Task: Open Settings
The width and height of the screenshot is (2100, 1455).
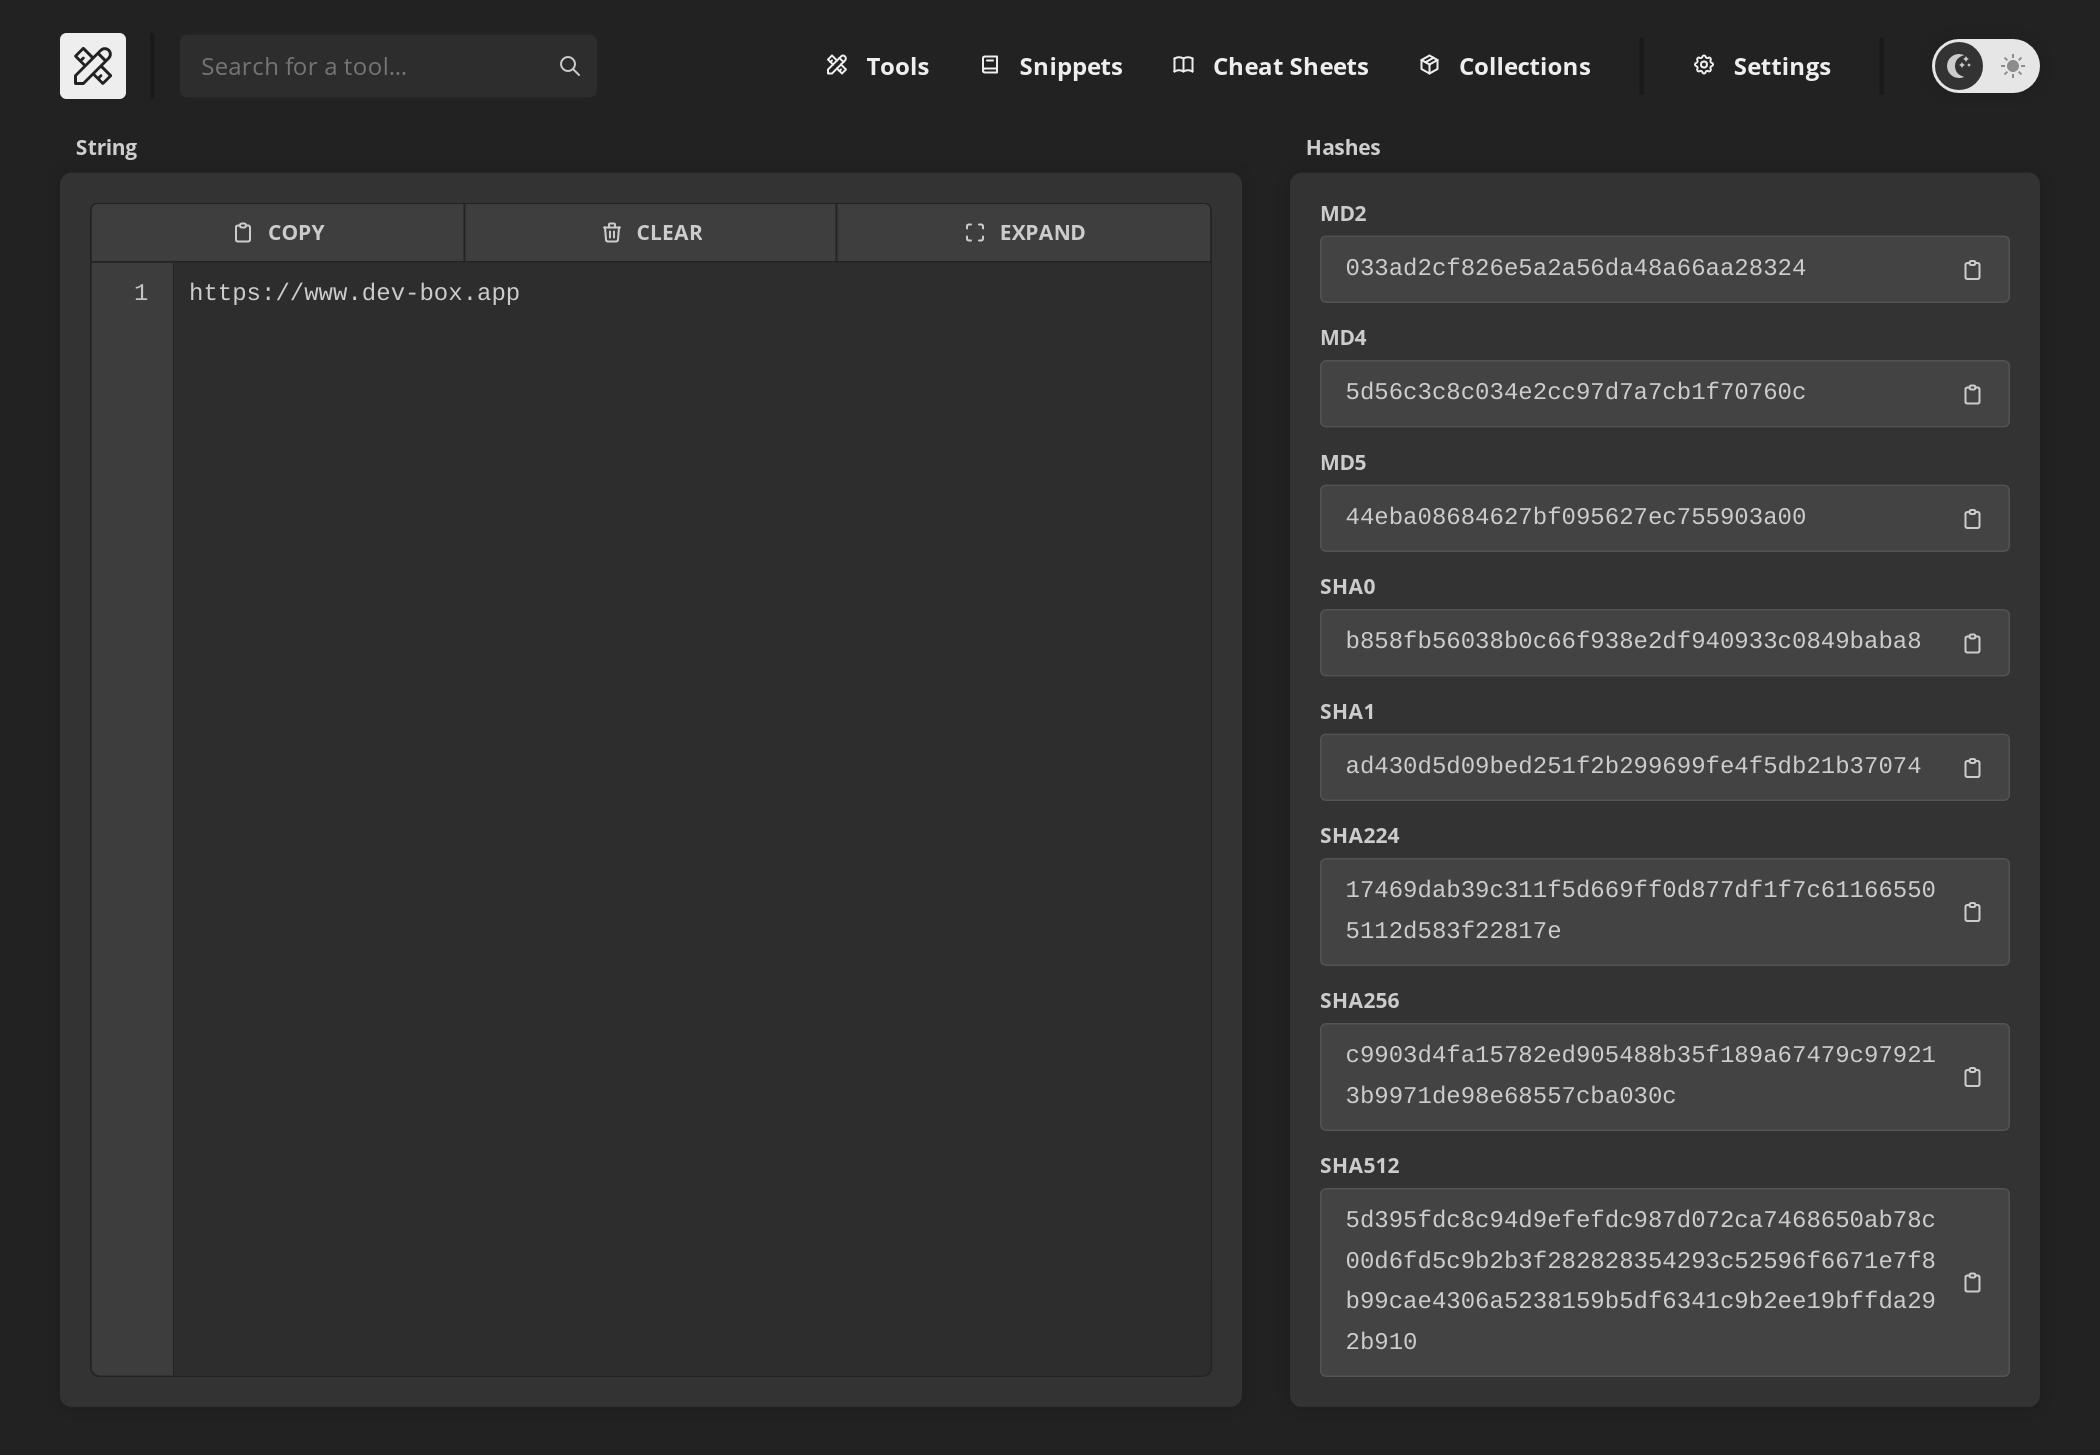Action: [x=1761, y=66]
